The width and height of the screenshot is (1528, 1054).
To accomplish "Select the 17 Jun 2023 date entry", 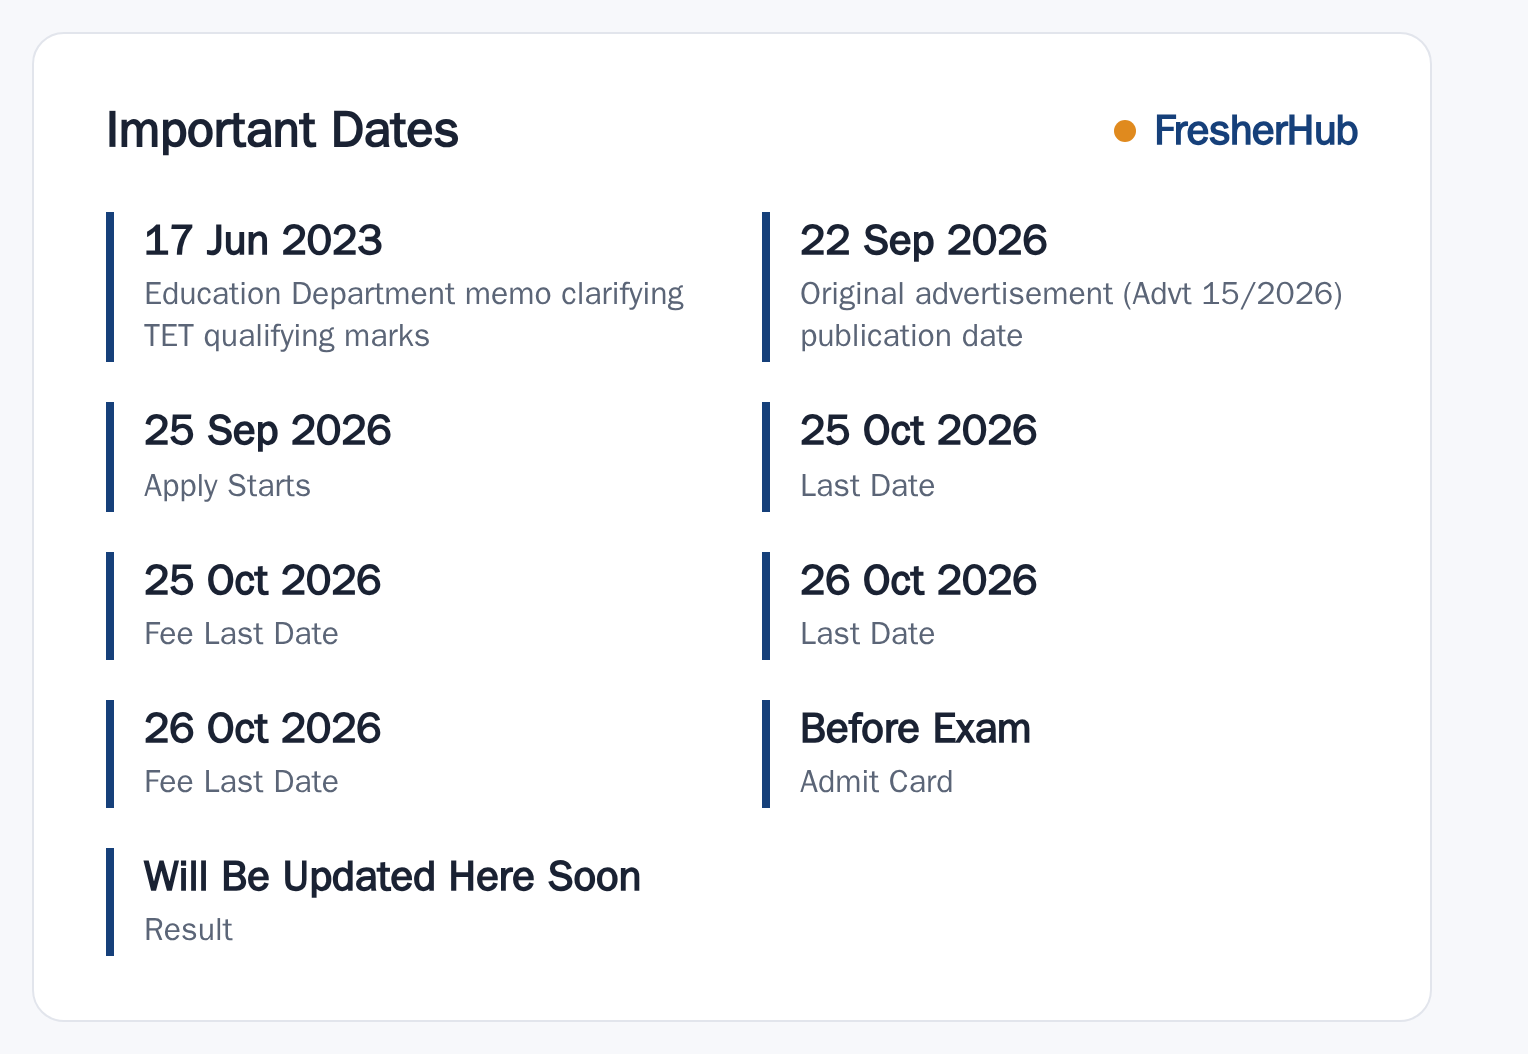I will [263, 240].
